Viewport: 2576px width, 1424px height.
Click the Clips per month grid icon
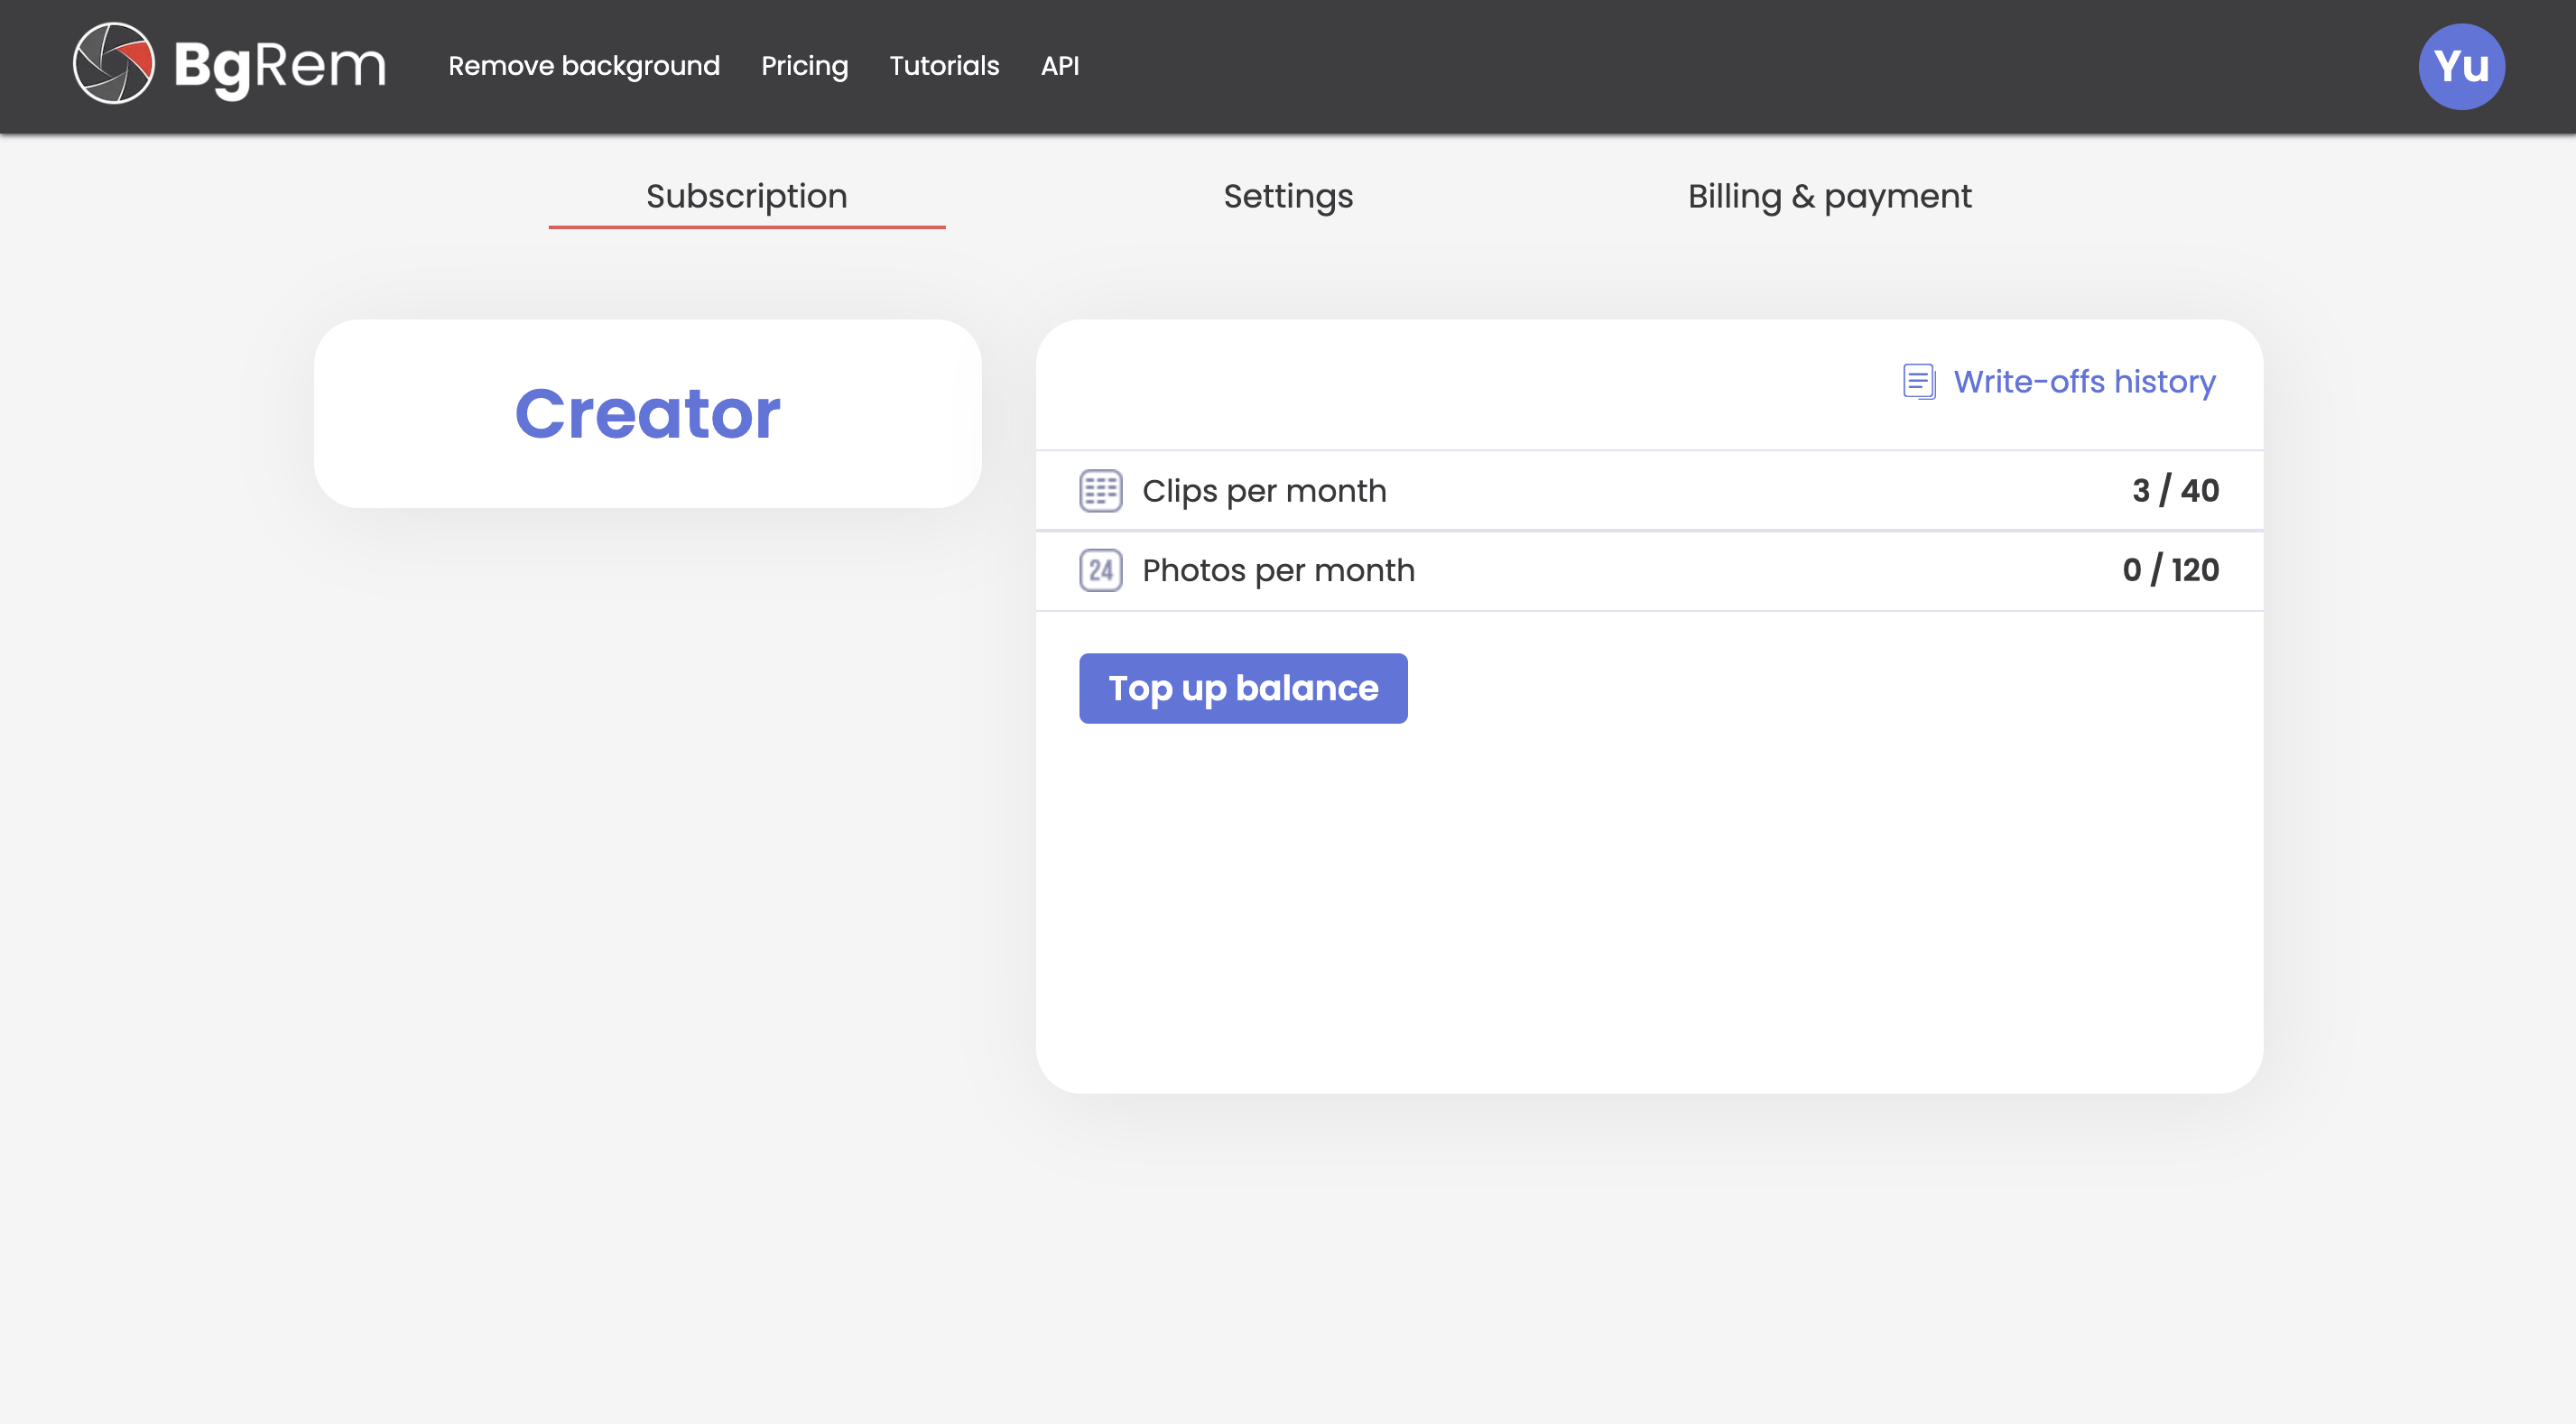1100,491
